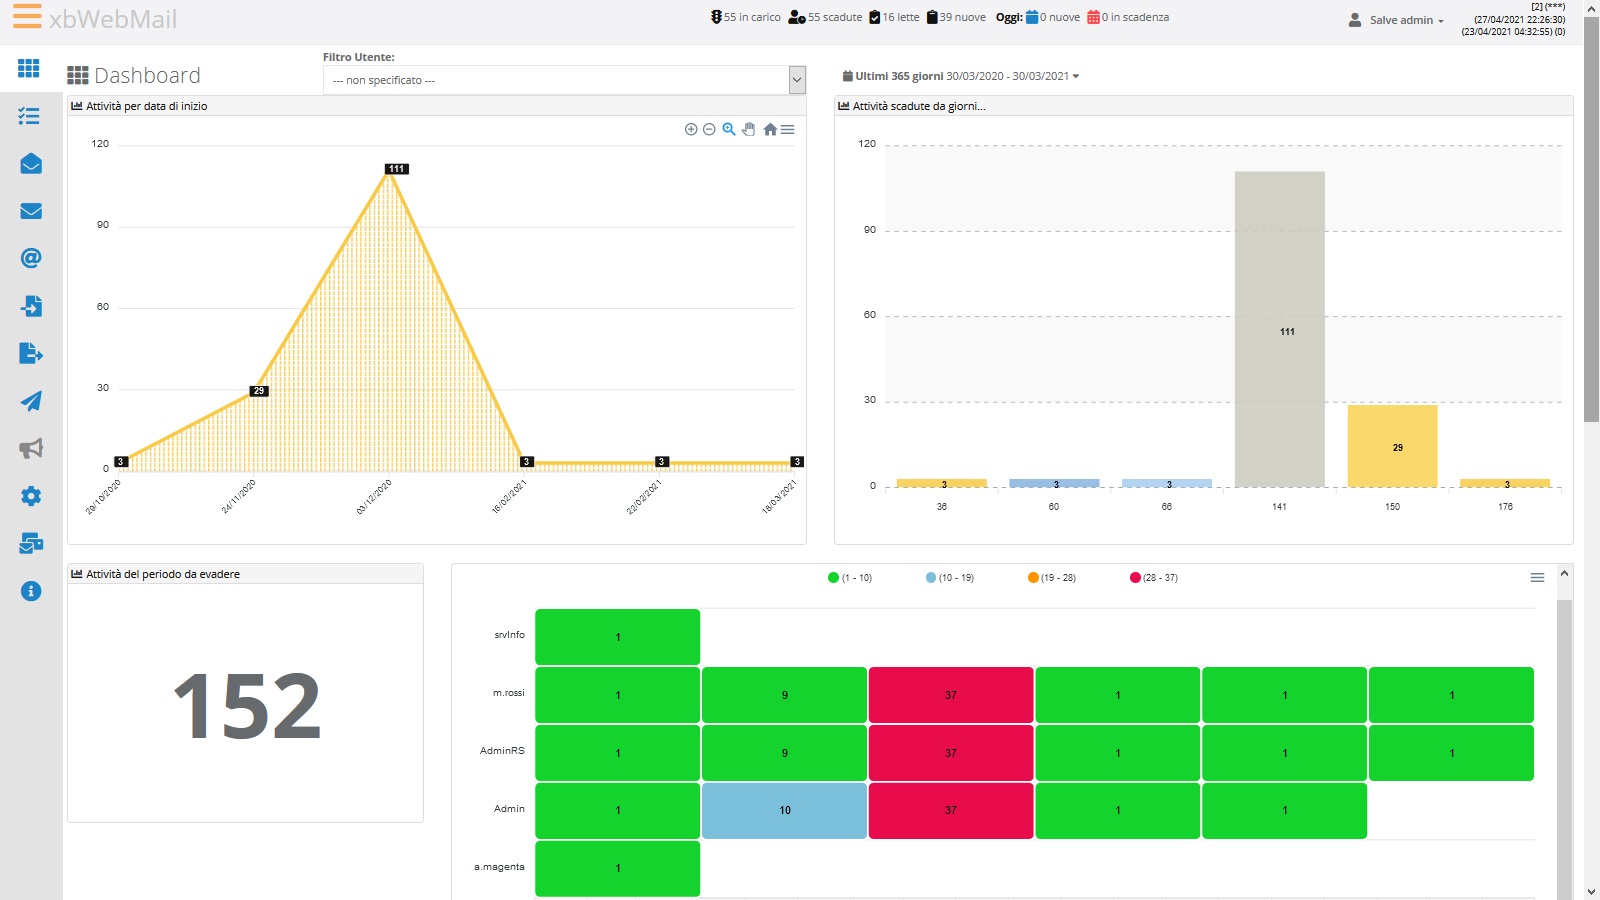The image size is (1600, 900).
Task: Open the opened-envelope mail sidebar icon
Action: 31,163
